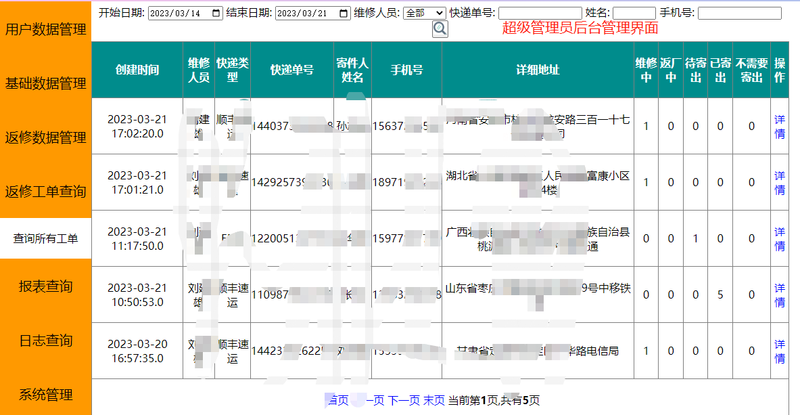Open 返修数据管理 in the sidebar
The image size is (800, 415).
(x=45, y=137)
